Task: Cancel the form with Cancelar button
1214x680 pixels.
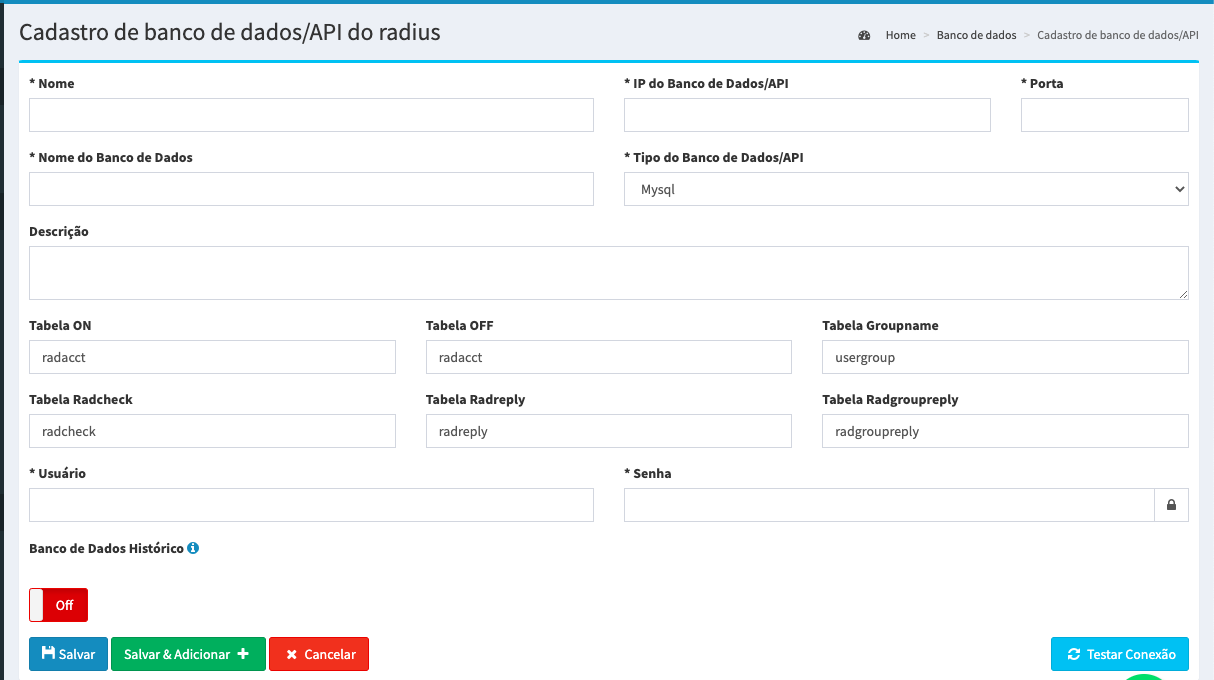Action: tap(319, 654)
